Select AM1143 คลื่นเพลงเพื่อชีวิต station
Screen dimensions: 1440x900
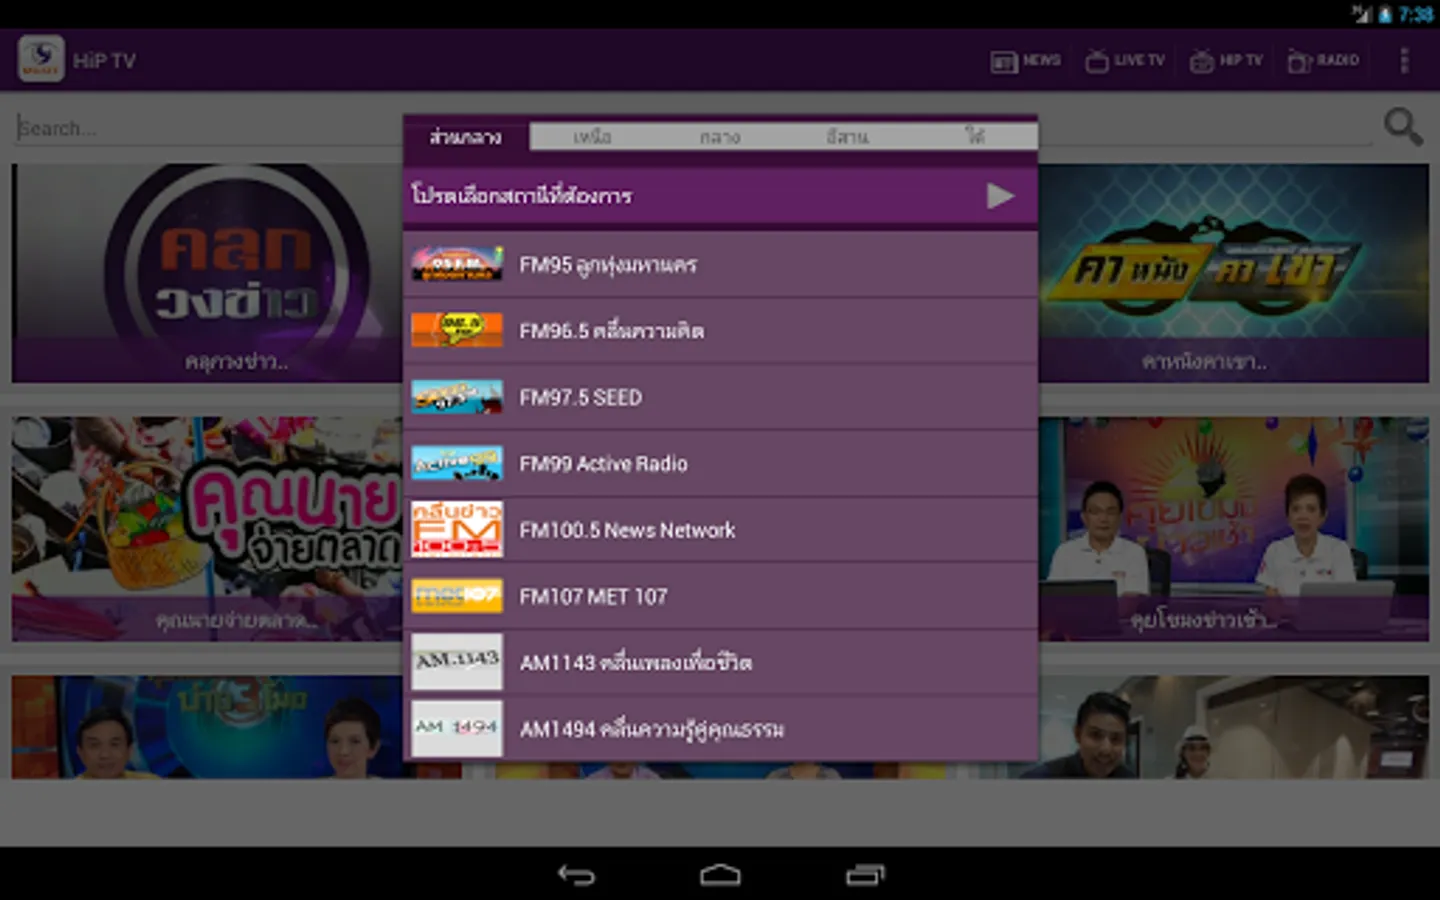click(720, 662)
